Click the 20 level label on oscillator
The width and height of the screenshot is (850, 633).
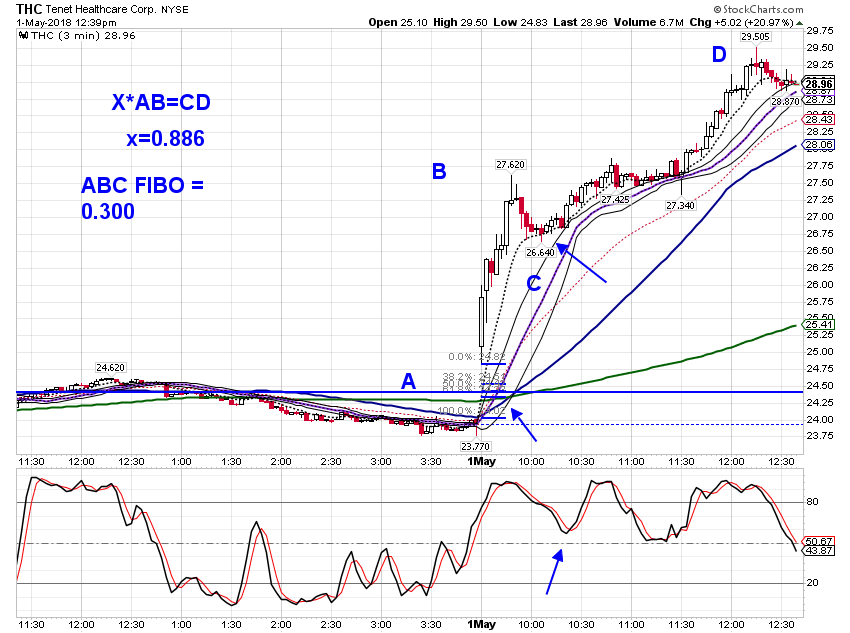tap(812, 583)
